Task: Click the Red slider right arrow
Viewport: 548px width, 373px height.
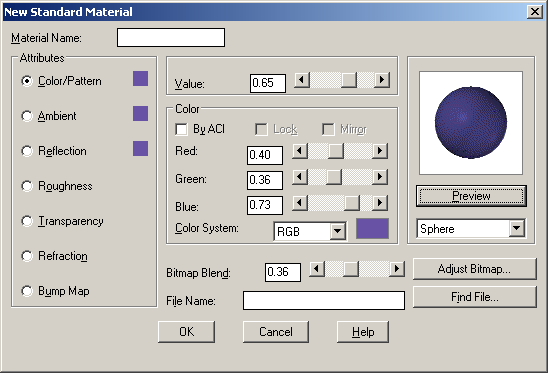Action: [380, 151]
